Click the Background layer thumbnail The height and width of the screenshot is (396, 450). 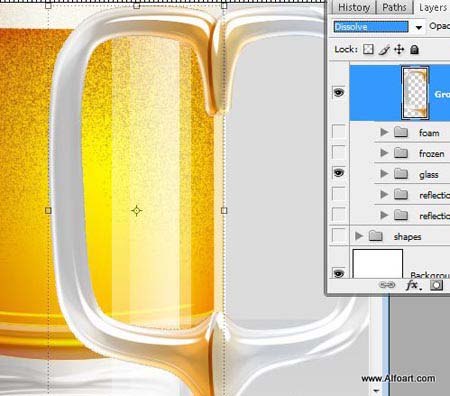378,264
